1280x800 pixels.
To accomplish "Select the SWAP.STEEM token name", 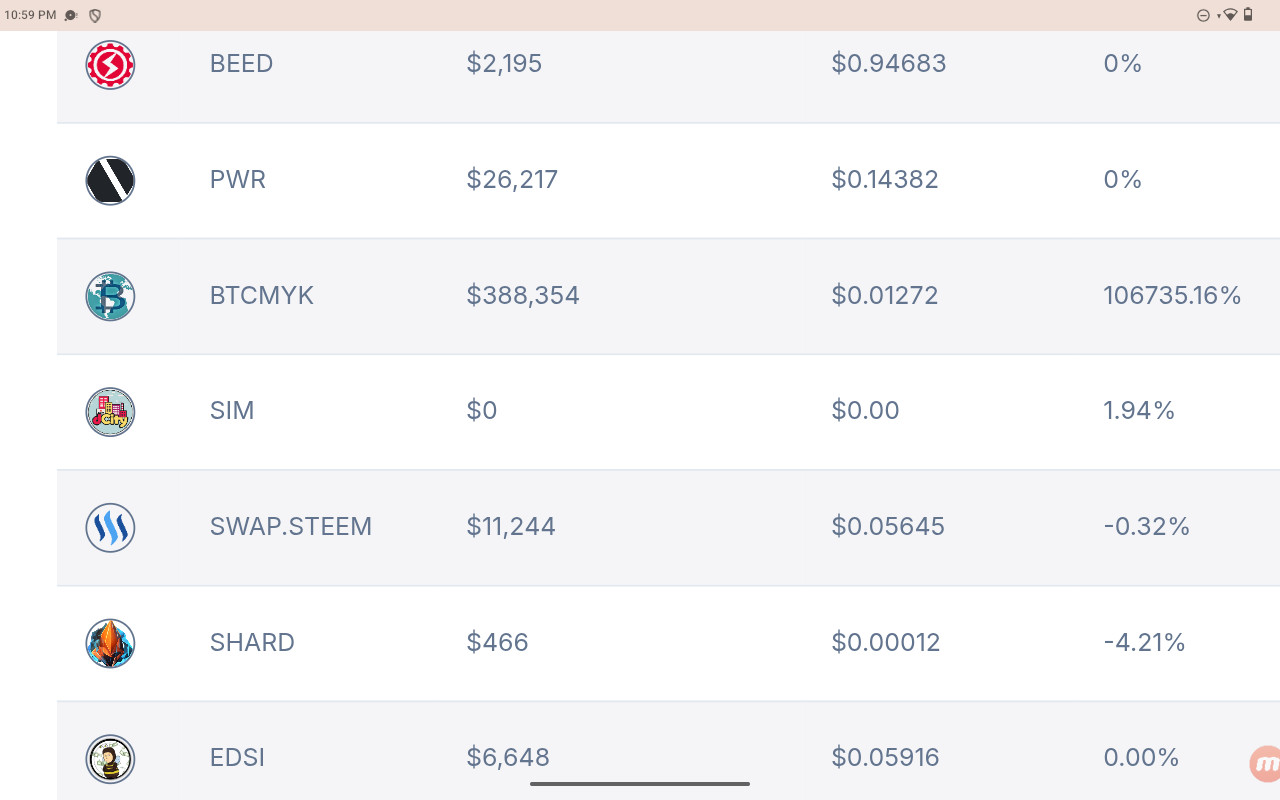I will coord(291,527).
